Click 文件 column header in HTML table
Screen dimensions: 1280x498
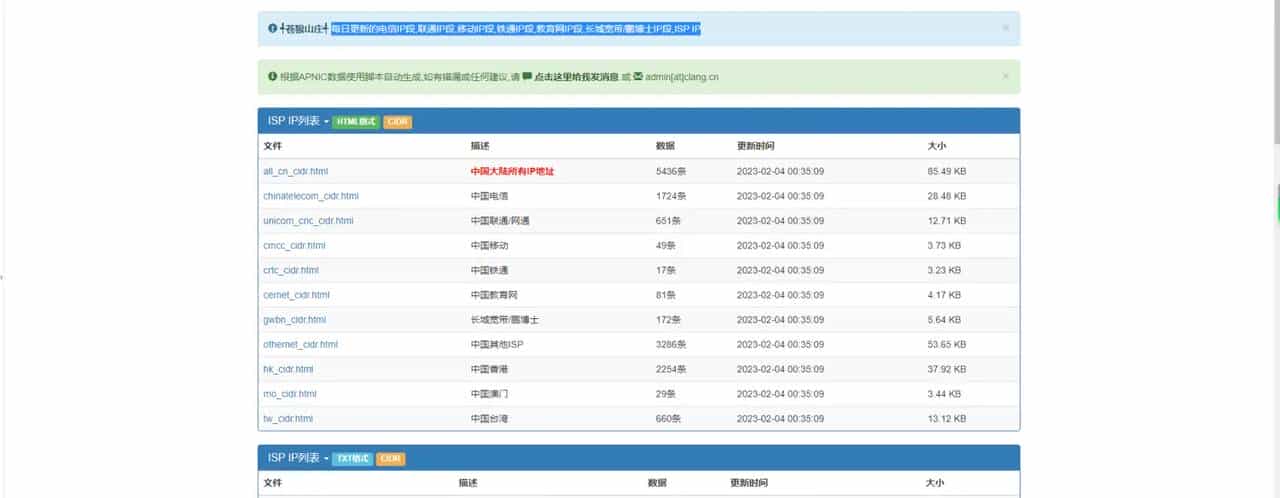coord(273,146)
